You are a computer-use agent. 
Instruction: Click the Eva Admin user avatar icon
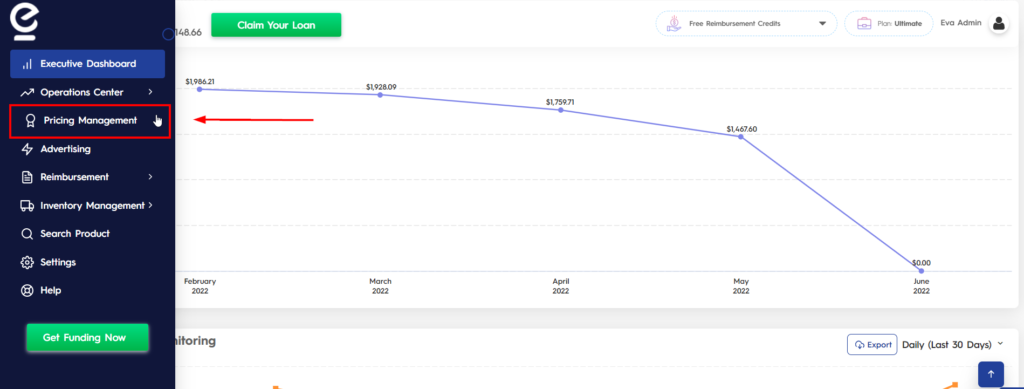click(x=999, y=24)
